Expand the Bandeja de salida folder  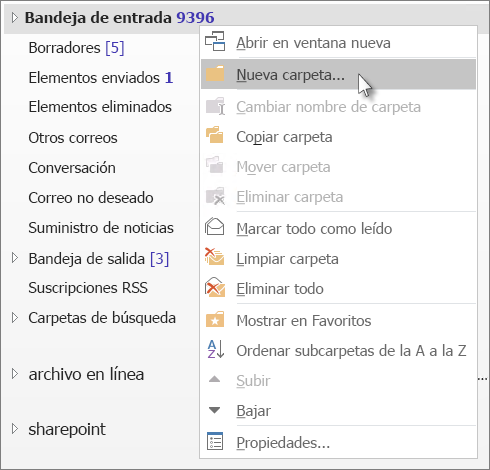click(14, 258)
